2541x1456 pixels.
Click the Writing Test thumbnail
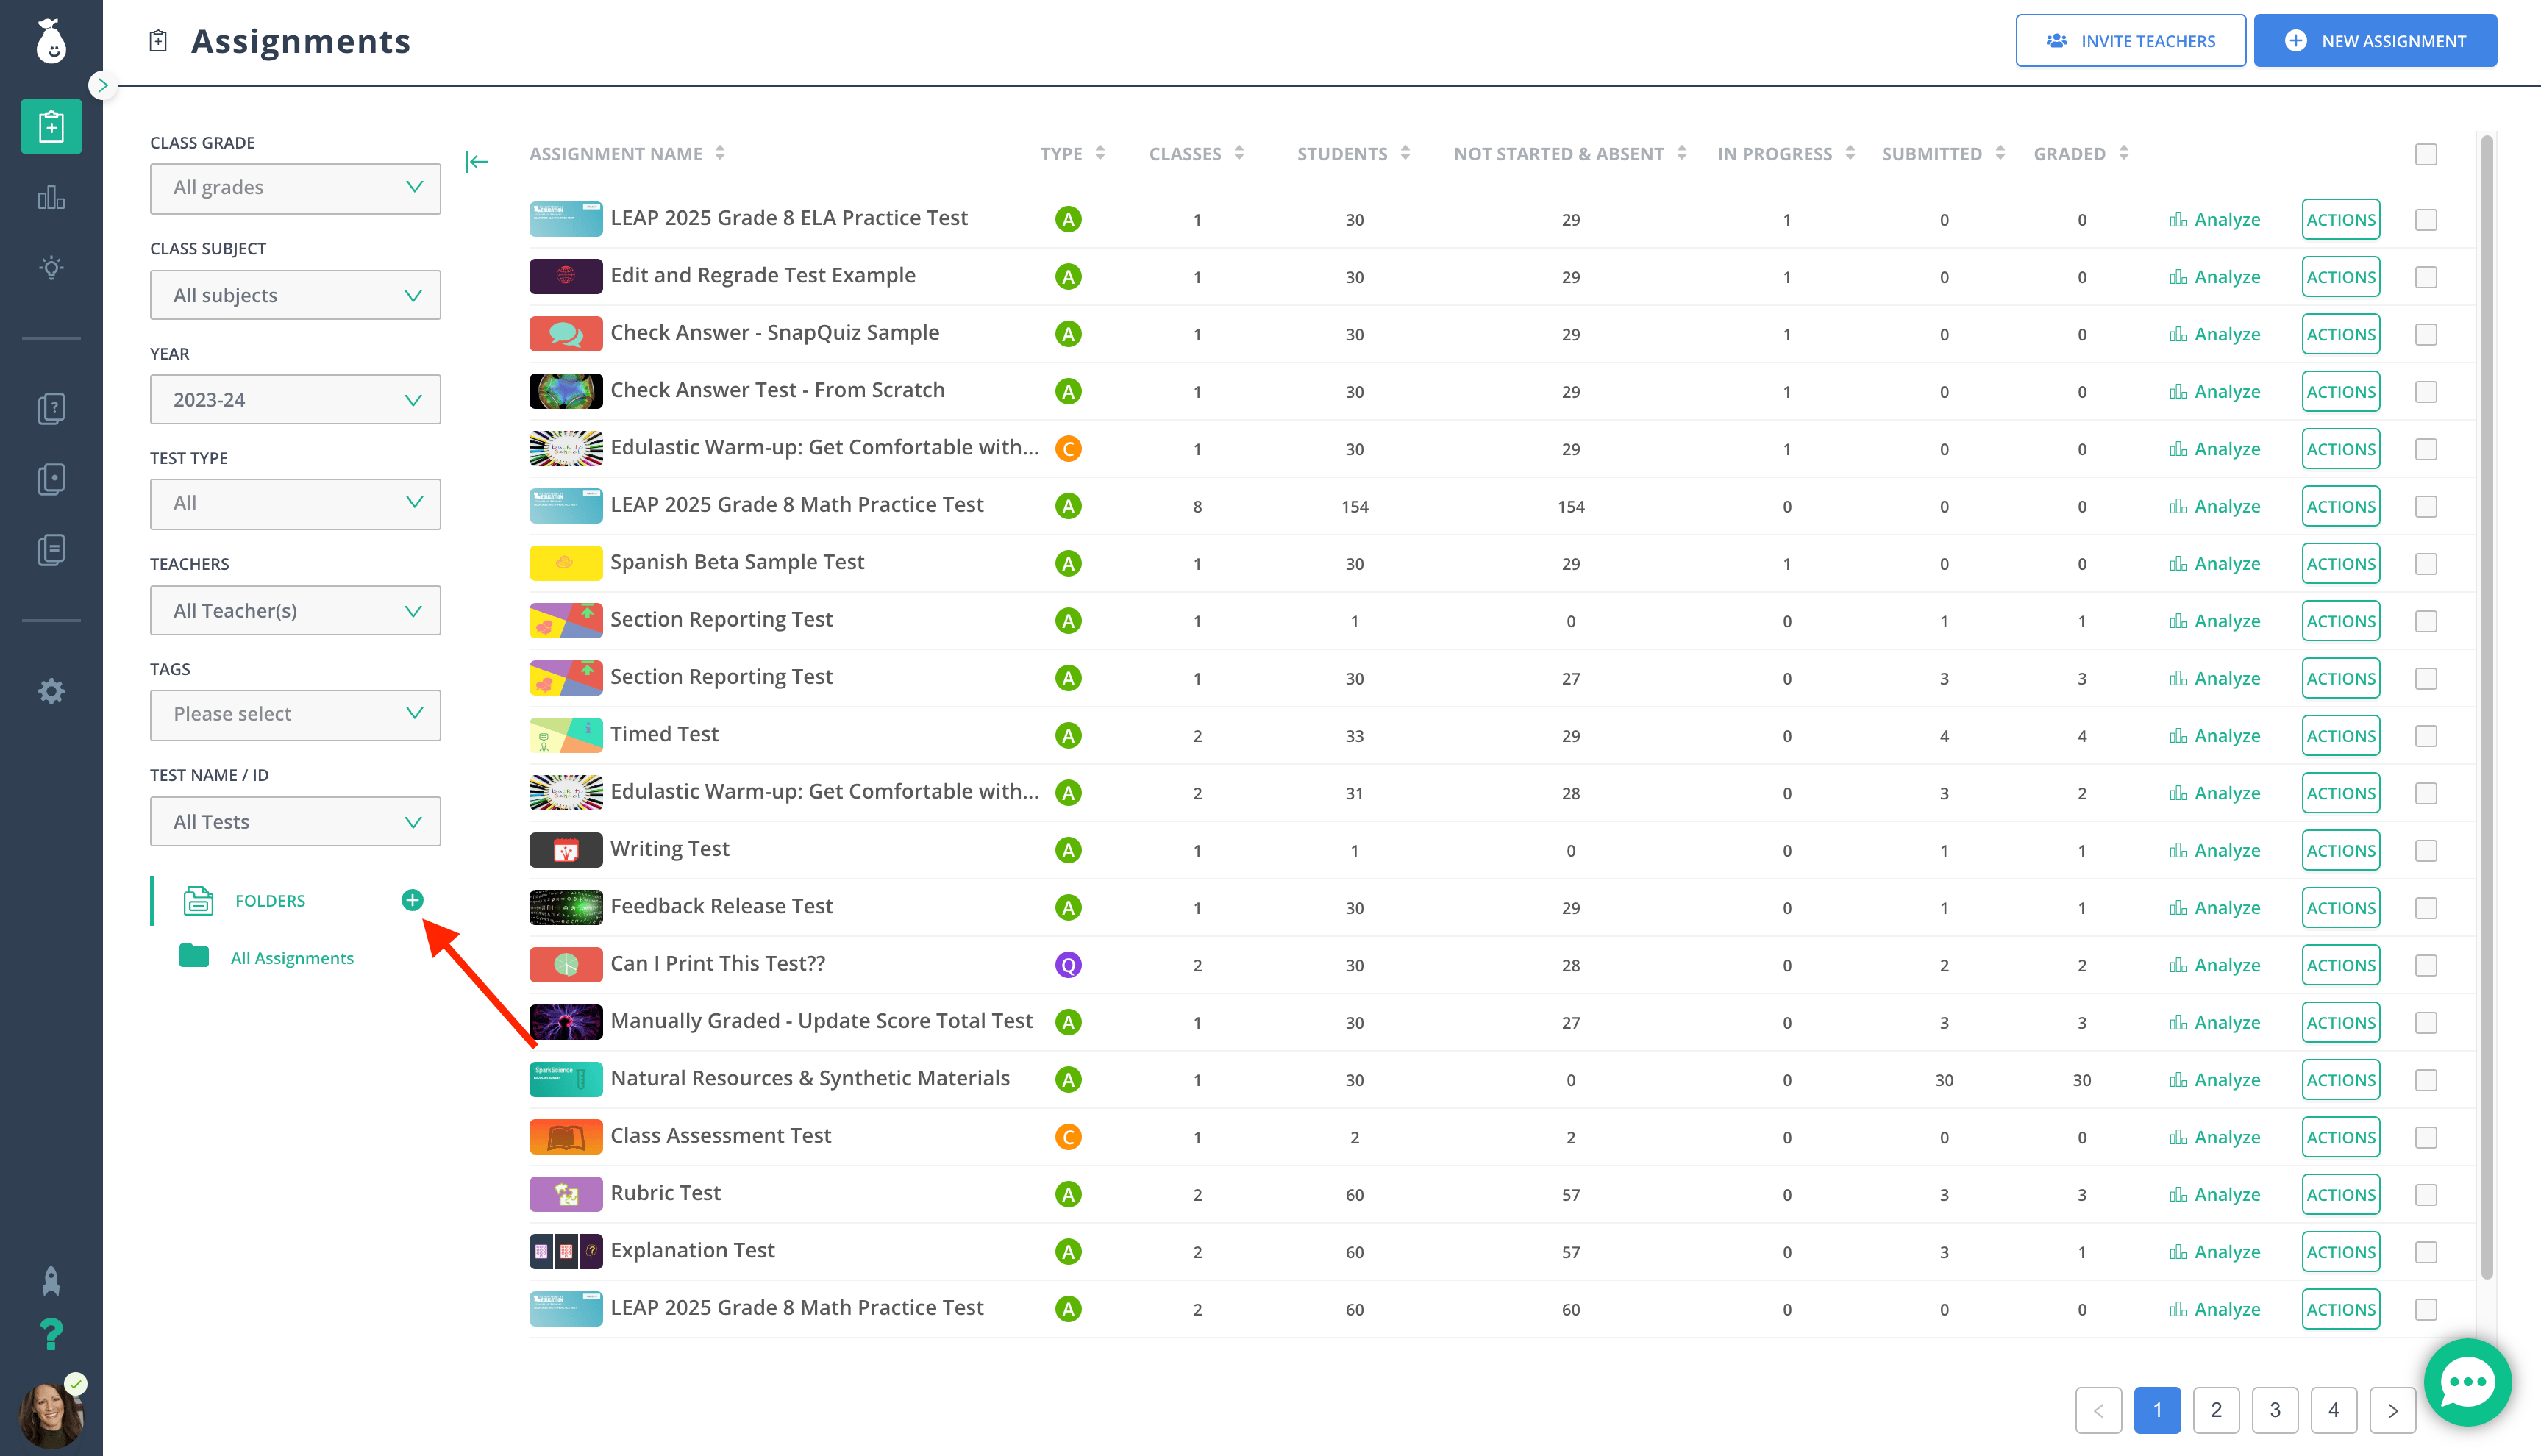point(565,850)
